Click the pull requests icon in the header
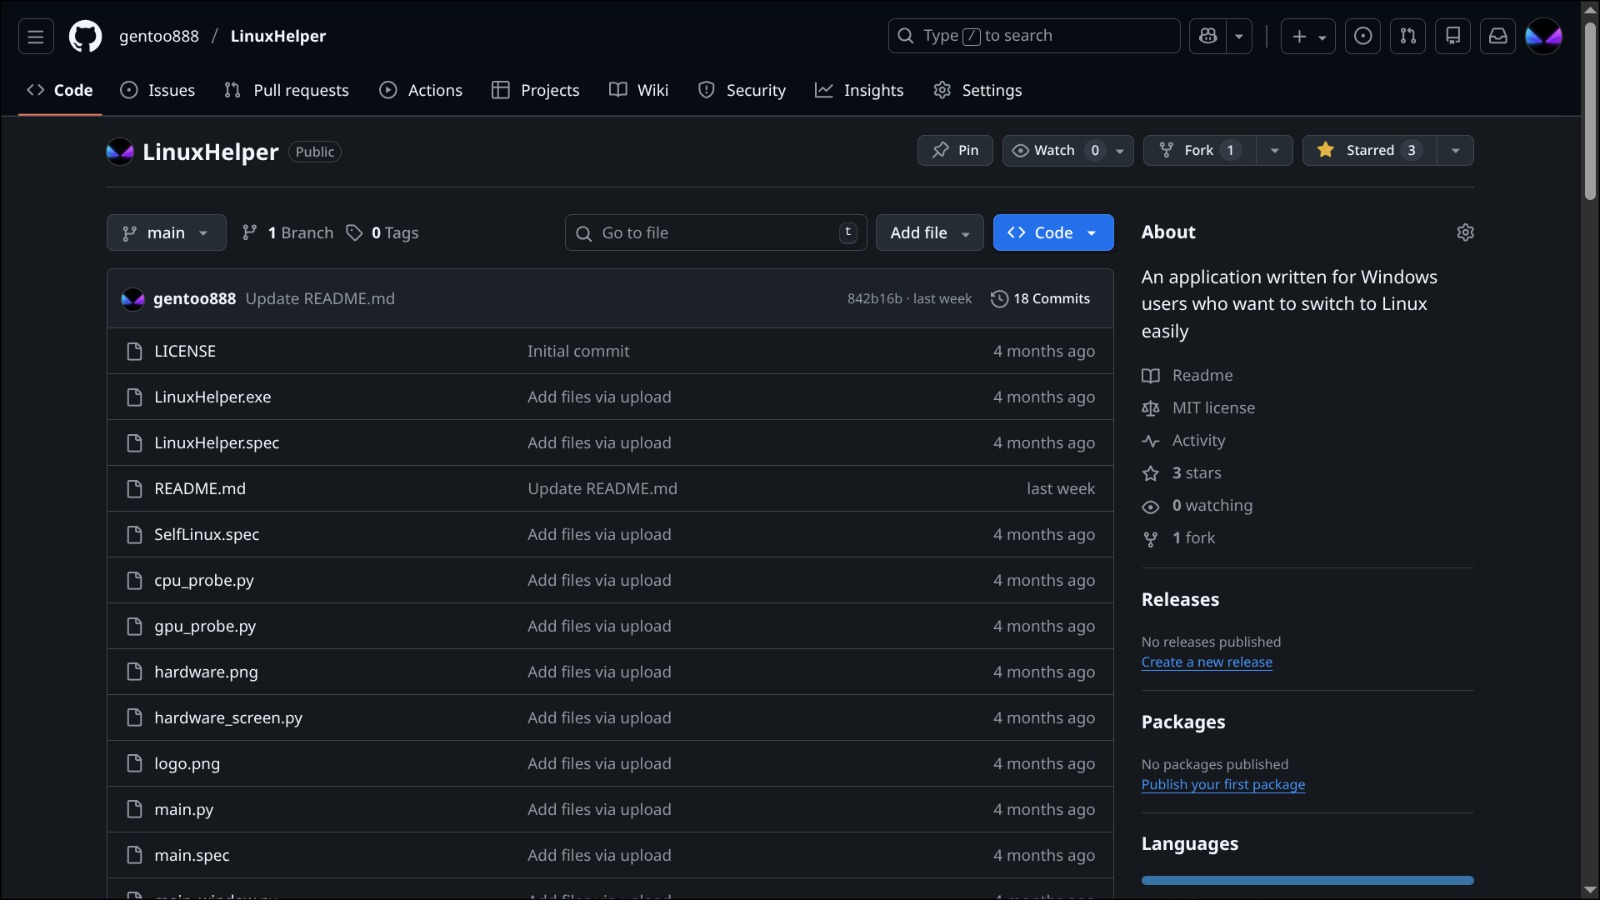 click(x=1408, y=36)
